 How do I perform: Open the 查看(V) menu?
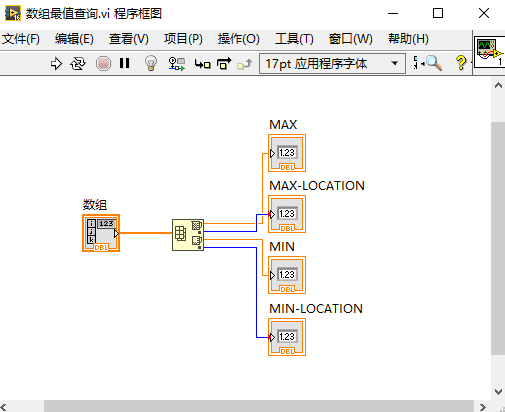coord(129,39)
